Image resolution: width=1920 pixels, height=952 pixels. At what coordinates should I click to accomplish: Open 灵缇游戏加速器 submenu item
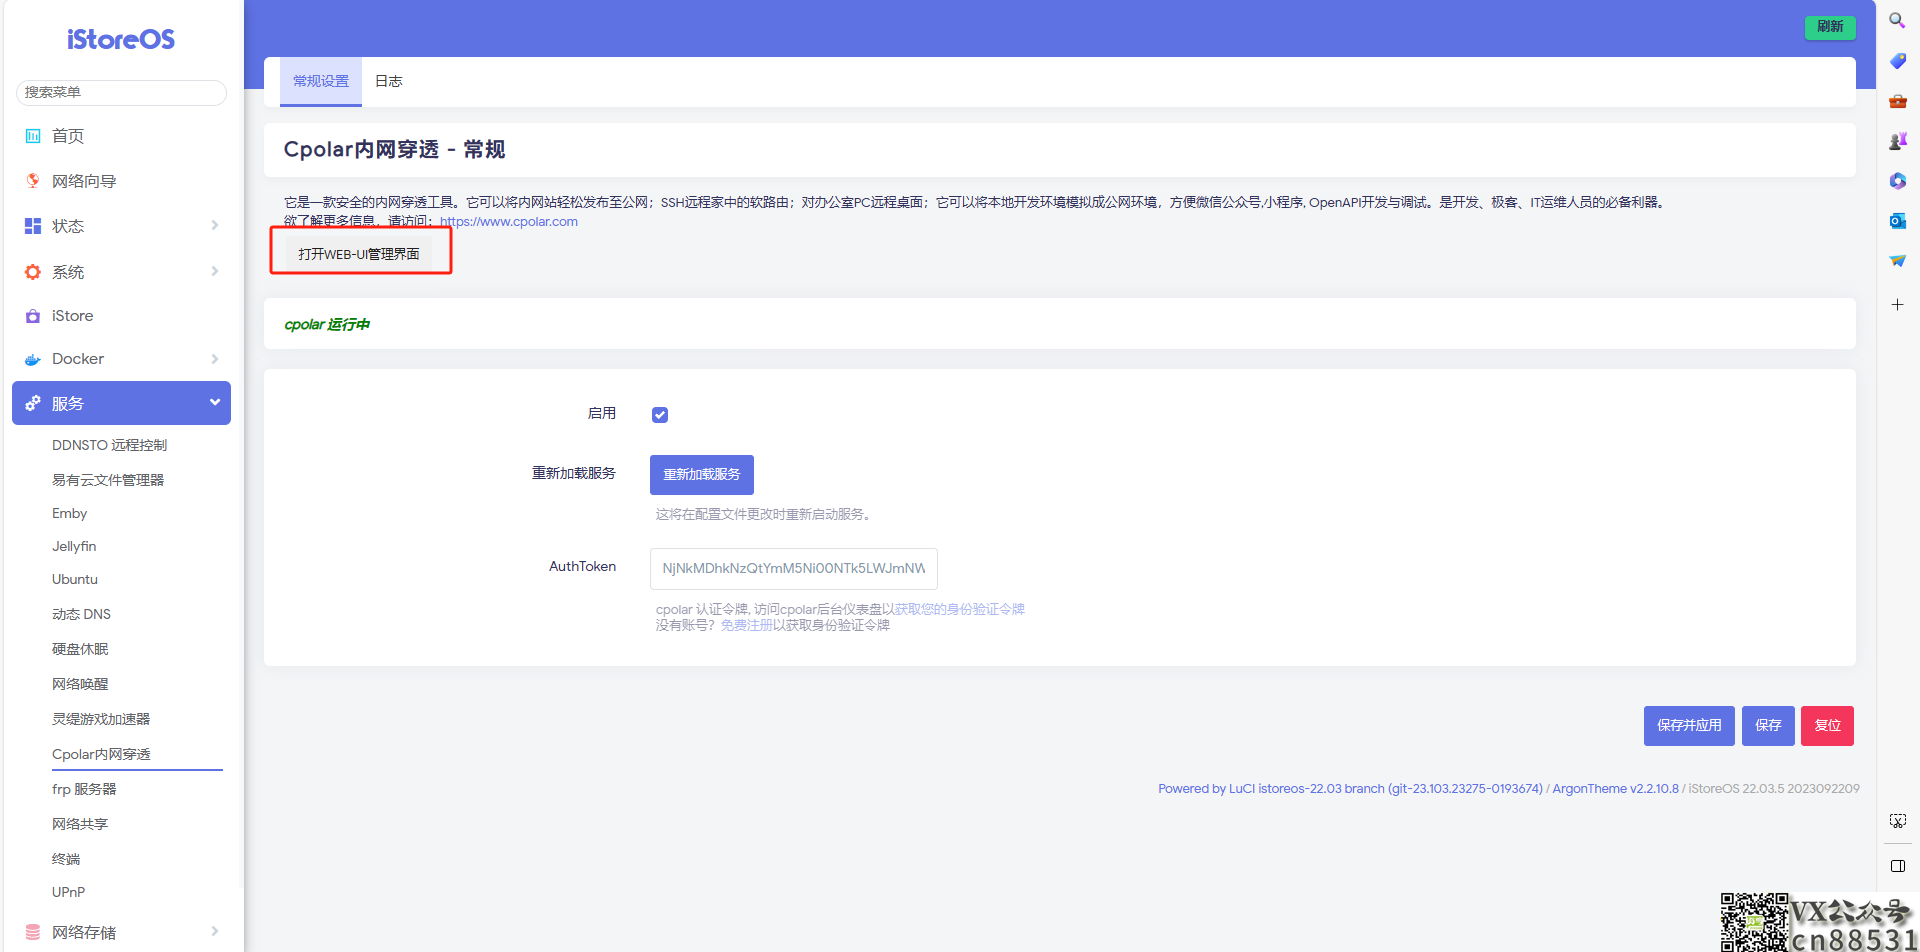point(101,719)
